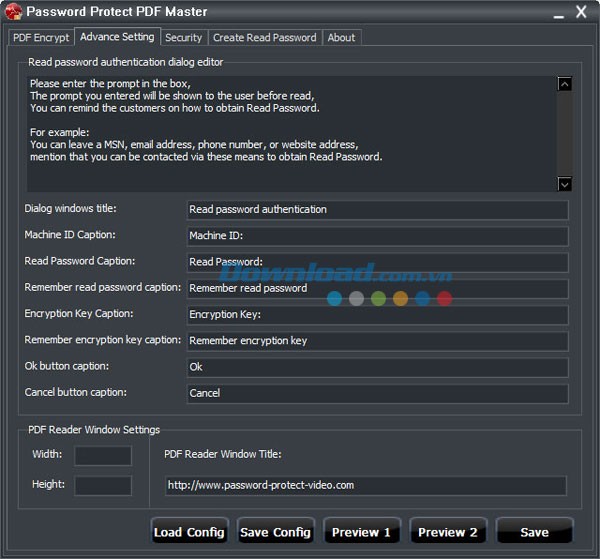
Task: Click the 'Read Password Caption:' label
Action: point(80,261)
